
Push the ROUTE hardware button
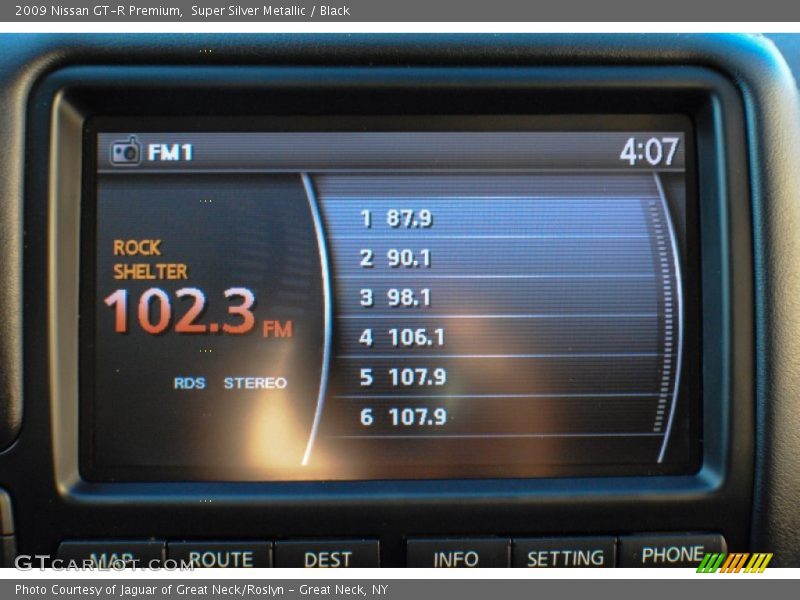[220, 556]
